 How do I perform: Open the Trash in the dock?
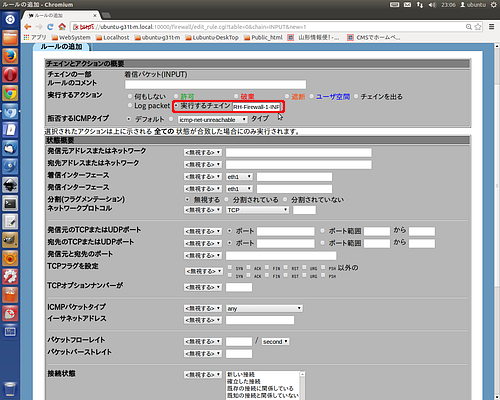click(10, 389)
